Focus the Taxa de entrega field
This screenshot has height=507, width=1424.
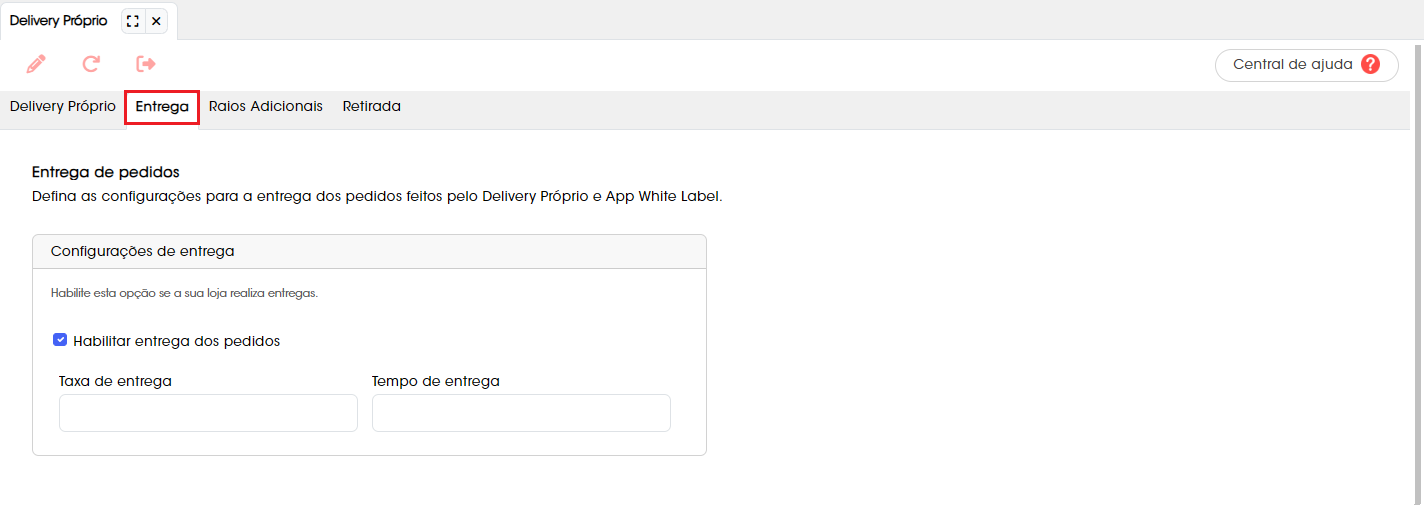pyautogui.click(x=208, y=413)
